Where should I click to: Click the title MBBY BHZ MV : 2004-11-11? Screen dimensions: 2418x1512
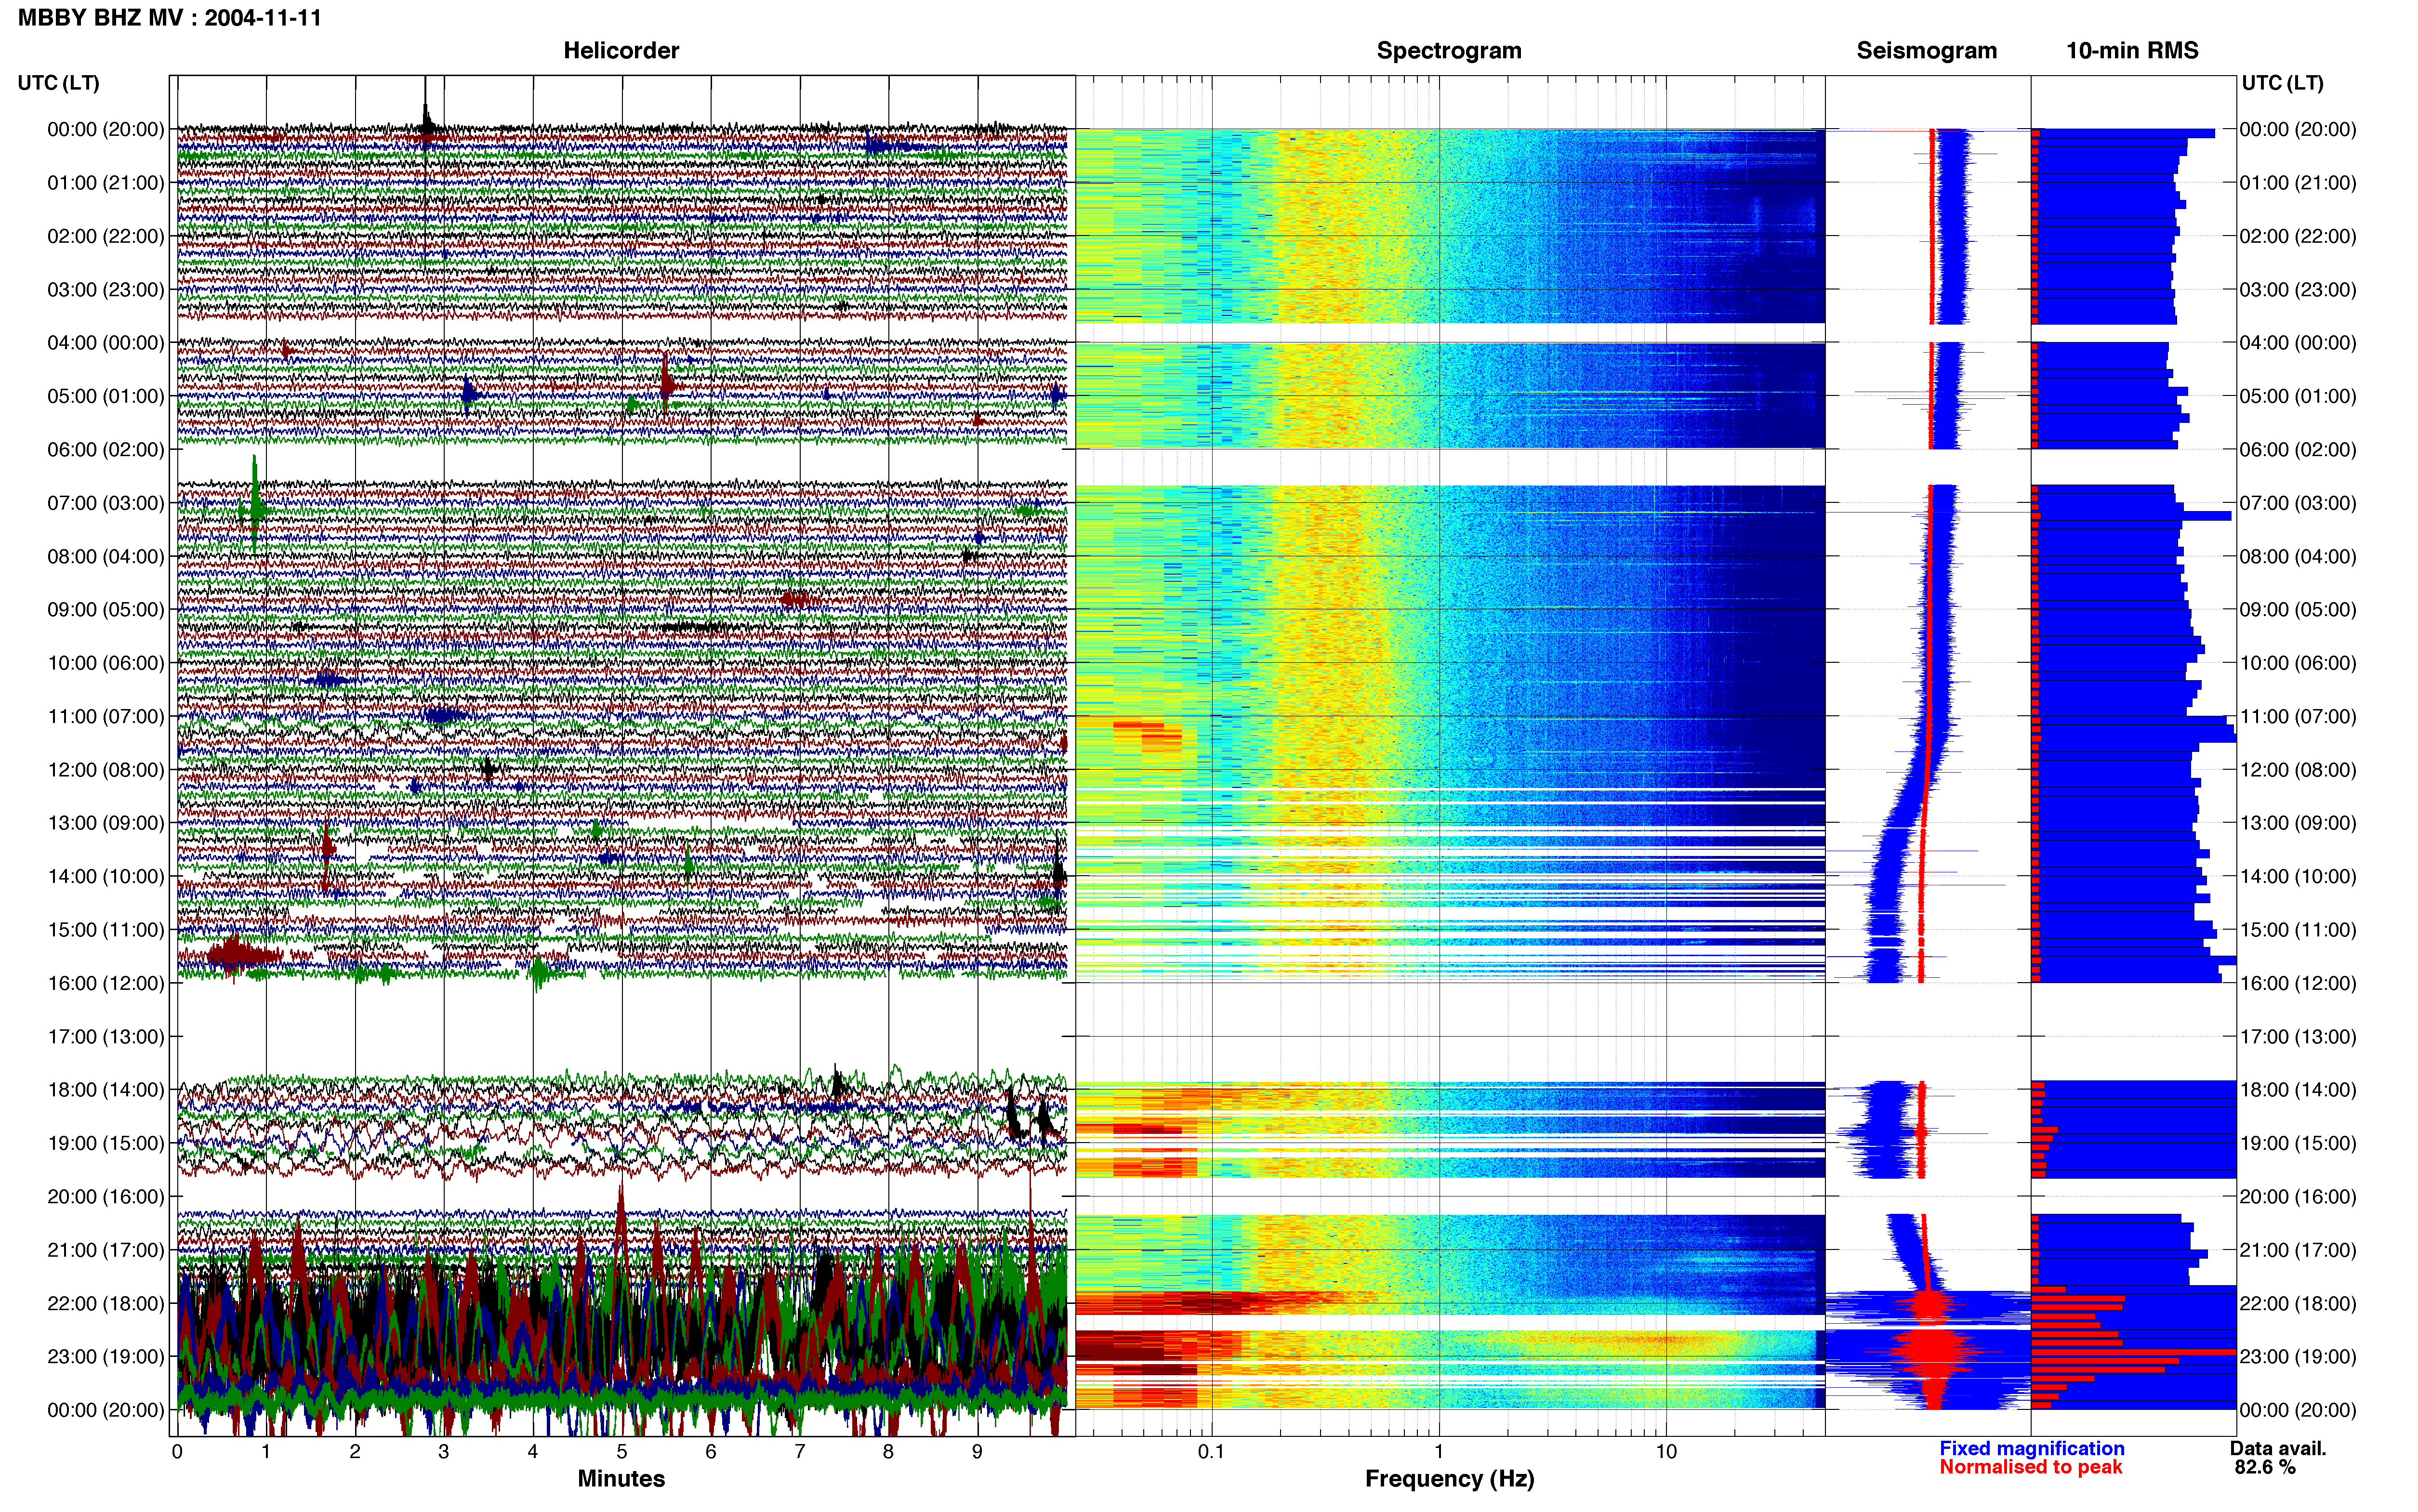click(x=170, y=17)
